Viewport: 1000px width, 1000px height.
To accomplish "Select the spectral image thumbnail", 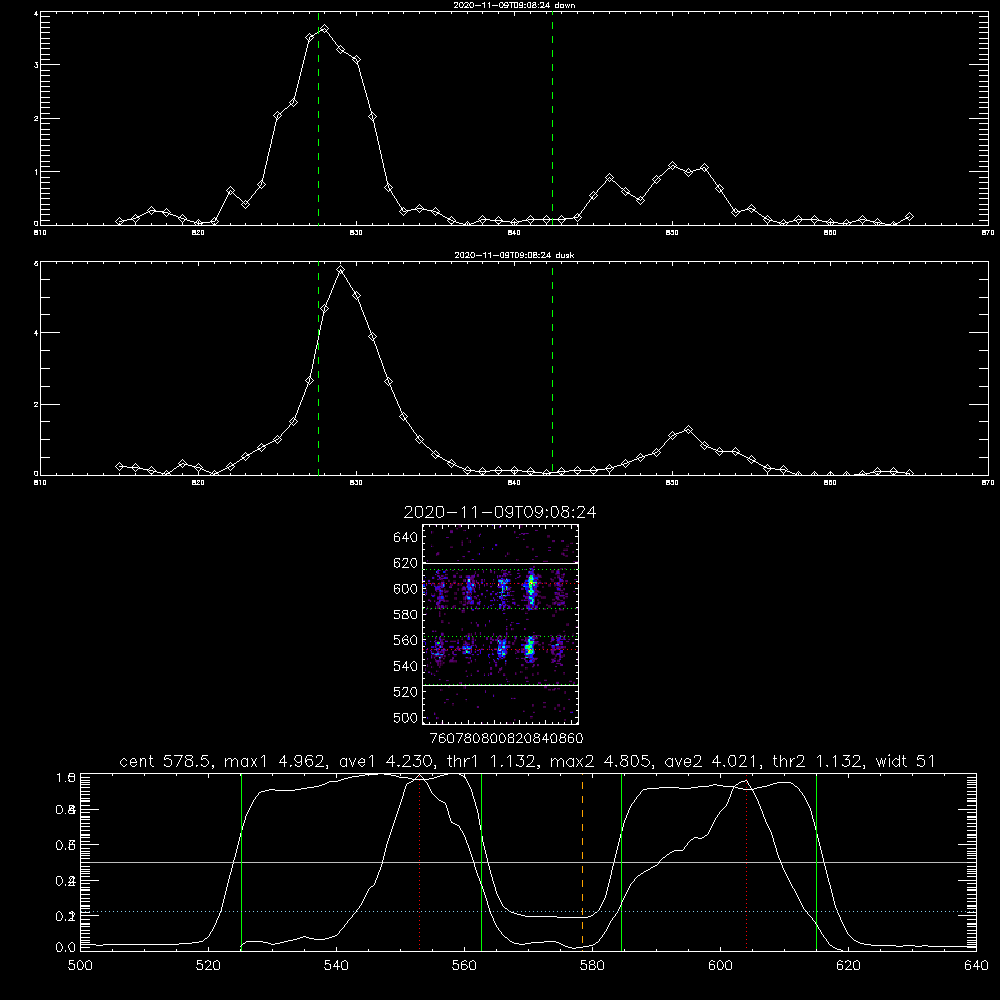I will [x=500, y=624].
